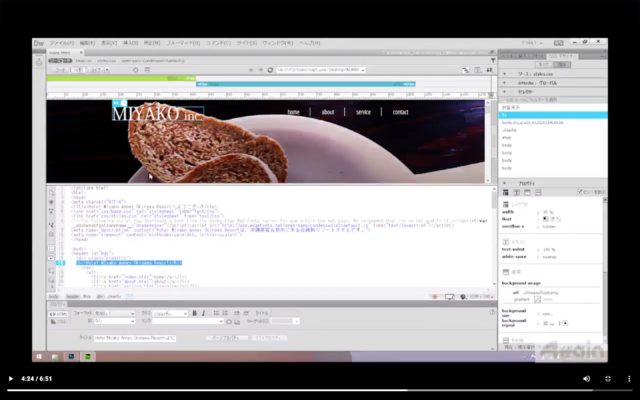Click the document title text field
The width and height of the screenshot is (640, 400).
(135, 338)
